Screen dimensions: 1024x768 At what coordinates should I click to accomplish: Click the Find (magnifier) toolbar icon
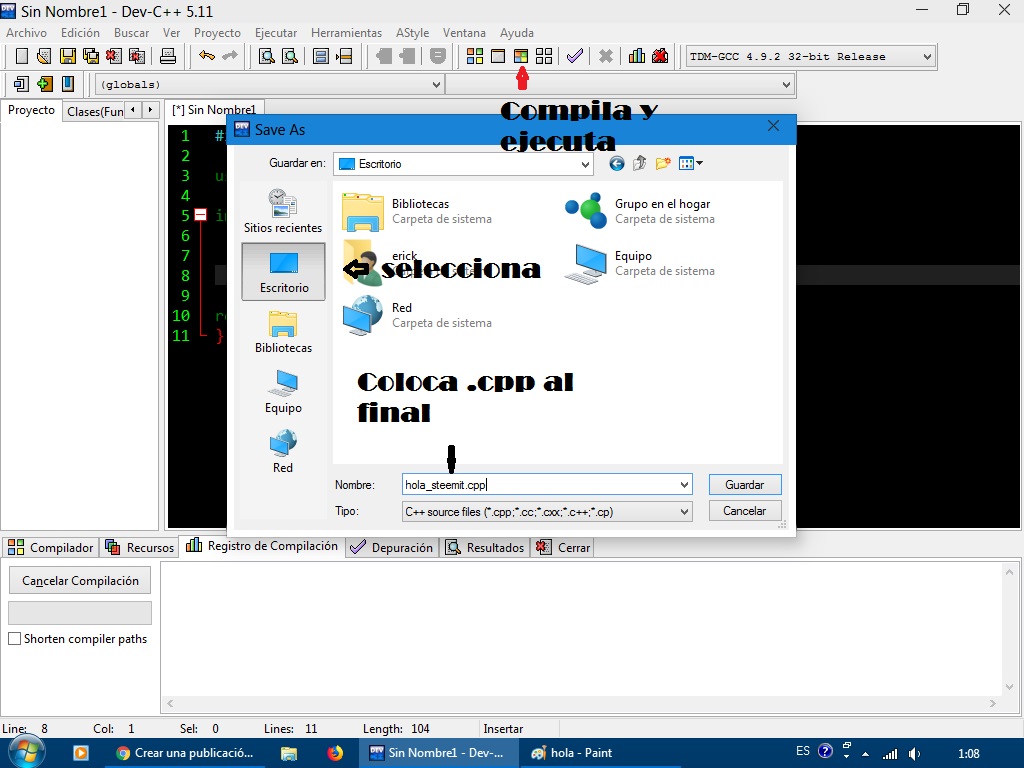(x=266, y=56)
